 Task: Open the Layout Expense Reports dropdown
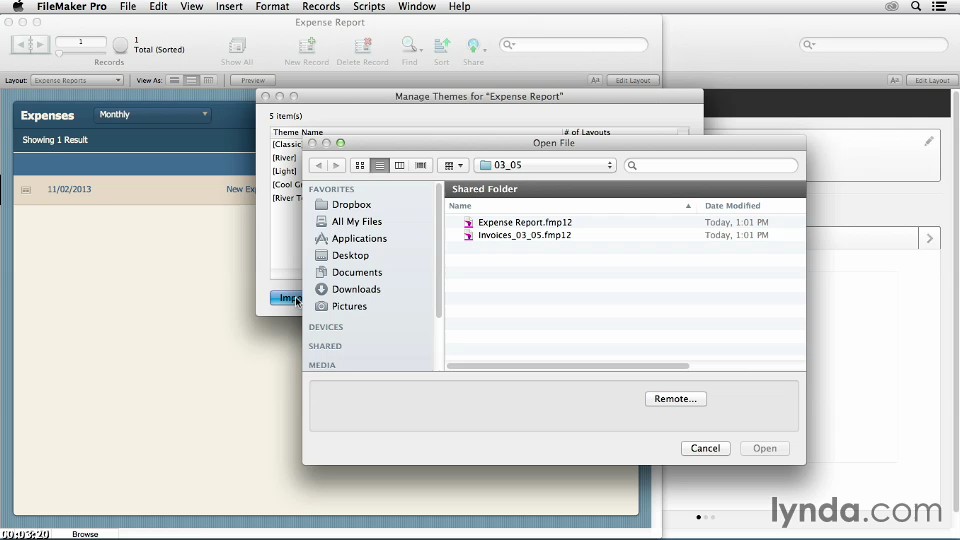[77, 80]
